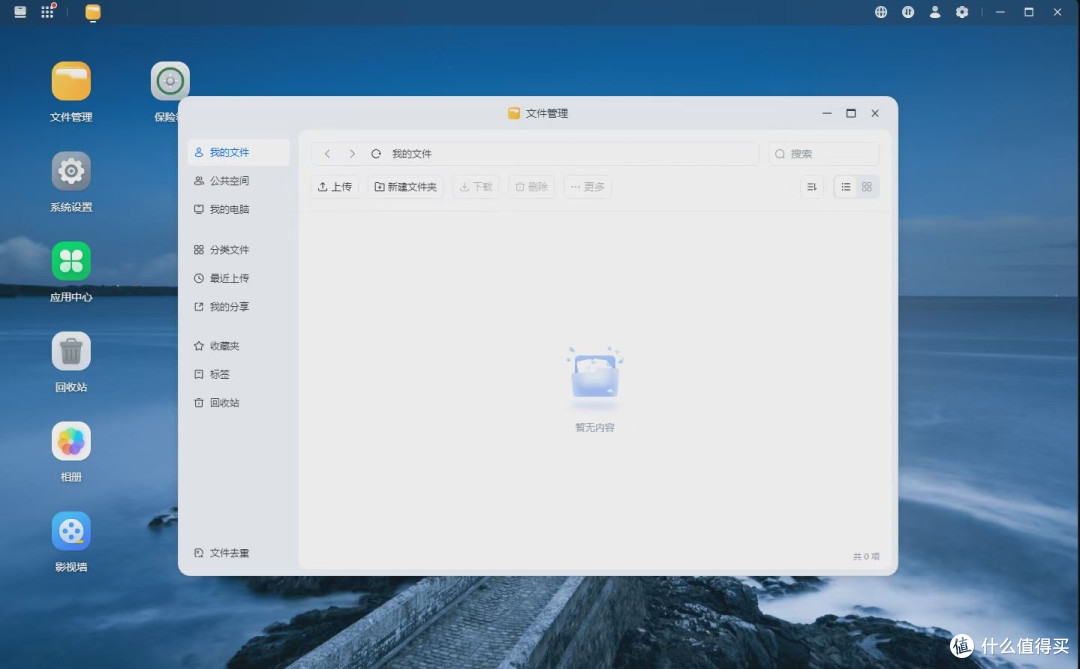Open the 回收站 desktop icon
Viewport: 1080px width, 669px height.
pos(71,351)
